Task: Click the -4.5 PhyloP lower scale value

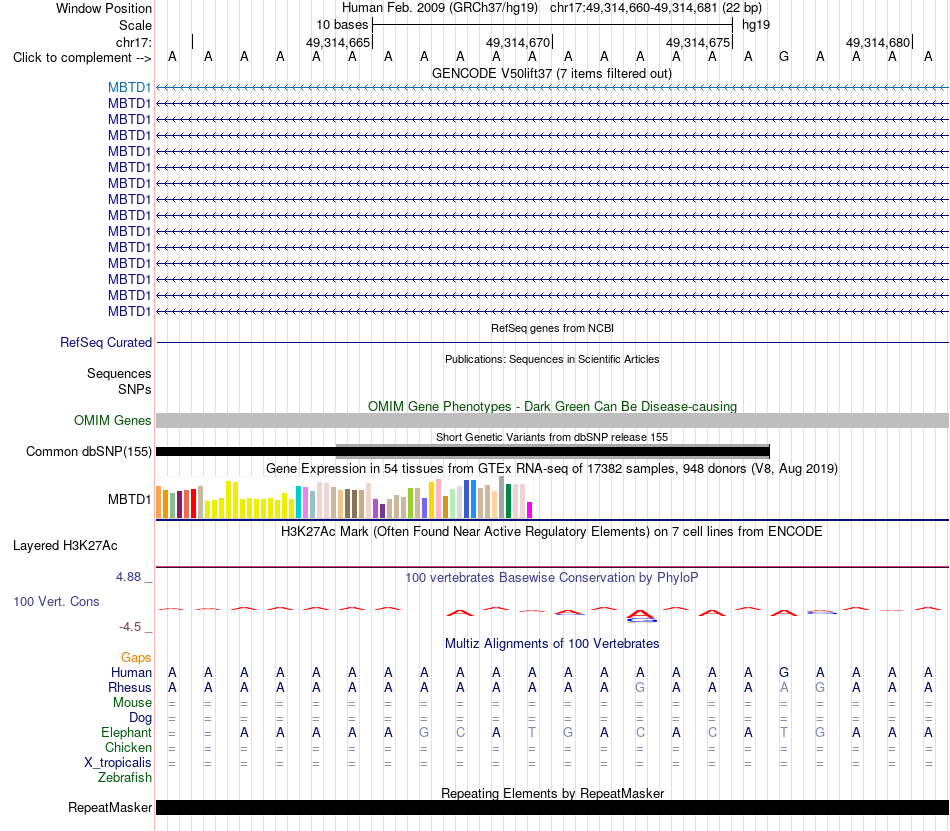Action: coord(130,627)
